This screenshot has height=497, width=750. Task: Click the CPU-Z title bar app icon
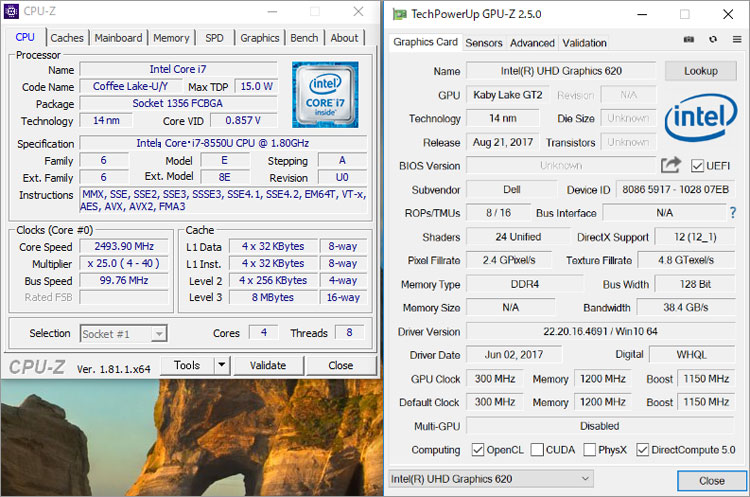[11, 11]
